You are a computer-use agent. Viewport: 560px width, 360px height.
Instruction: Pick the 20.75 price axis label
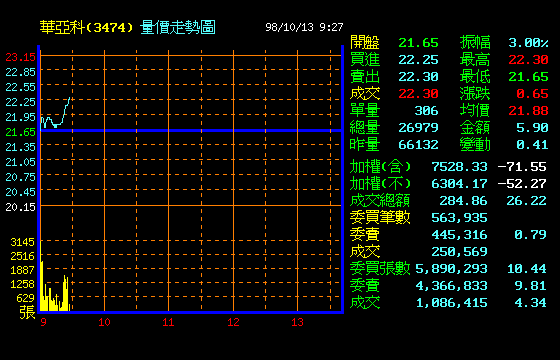21,177
